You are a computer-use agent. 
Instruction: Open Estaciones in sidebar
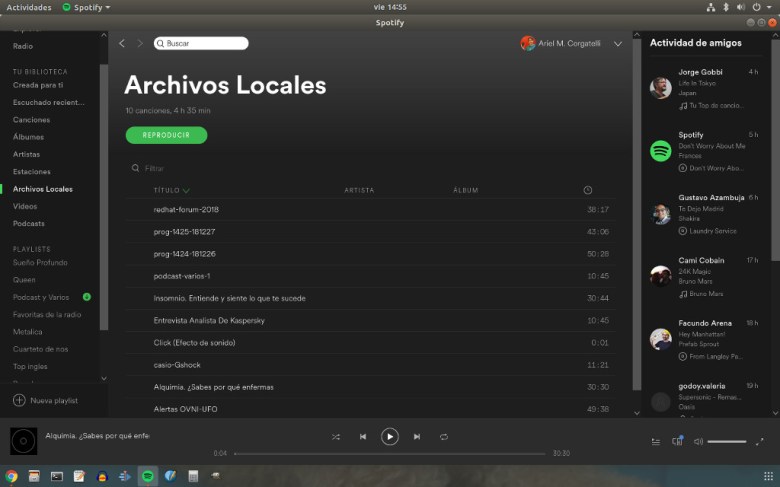point(32,172)
